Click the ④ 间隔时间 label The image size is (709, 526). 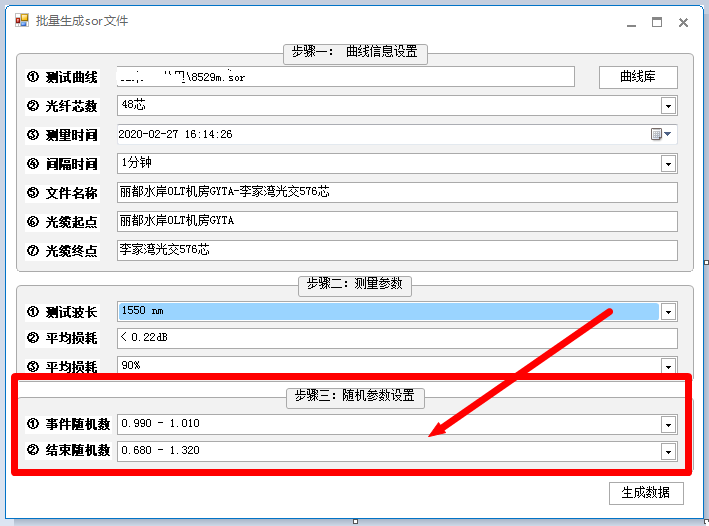click(x=62, y=164)
